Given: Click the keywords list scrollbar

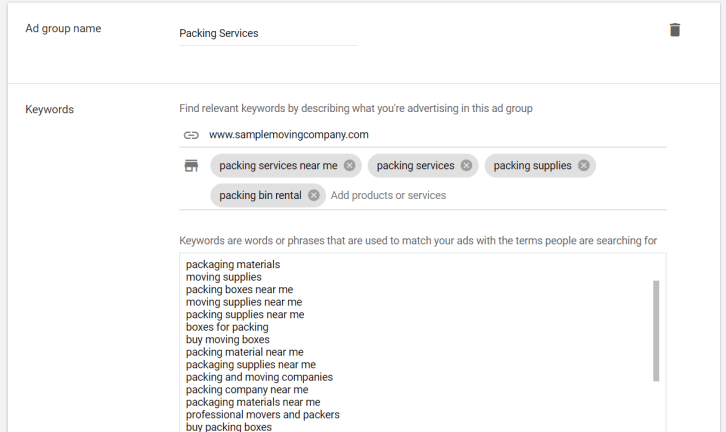Looking at the screenshot, I should click(x=656, y=331).
